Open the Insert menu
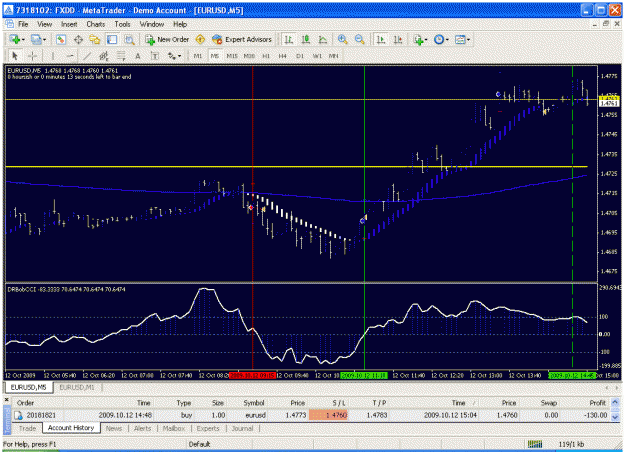Viewport: 625px width, 452px height. click(69, 24)
